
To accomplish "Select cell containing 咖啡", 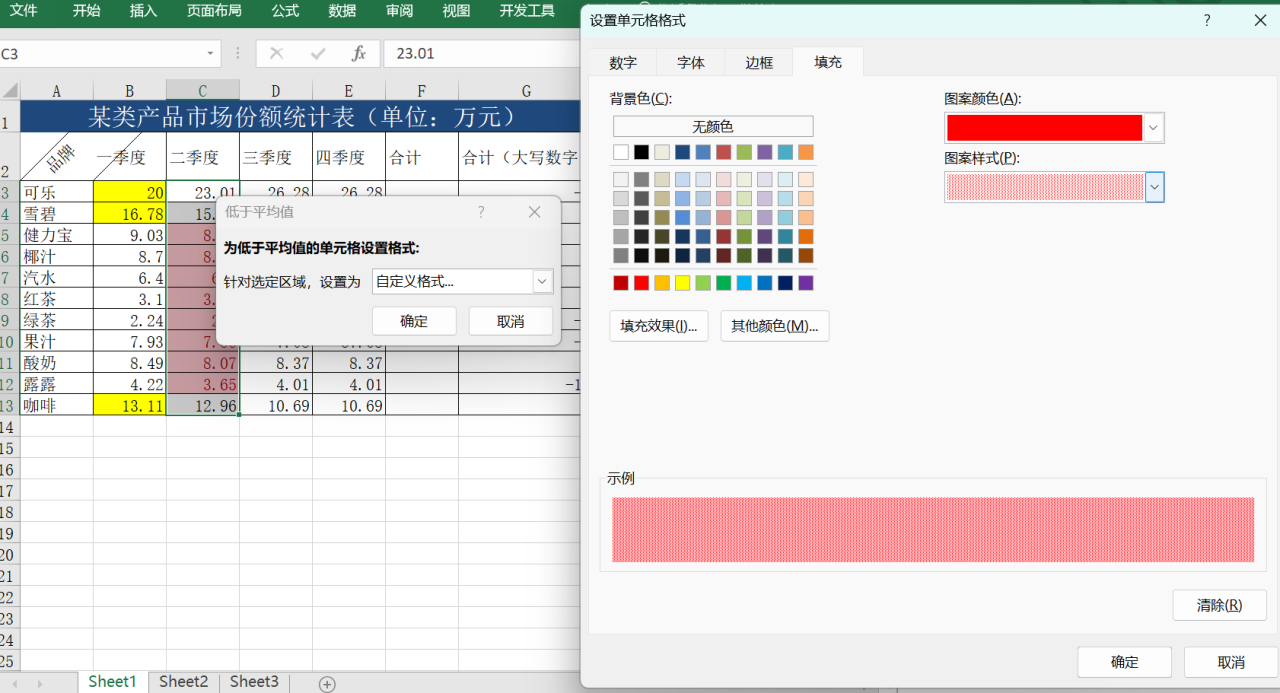I will pos(57,404).
